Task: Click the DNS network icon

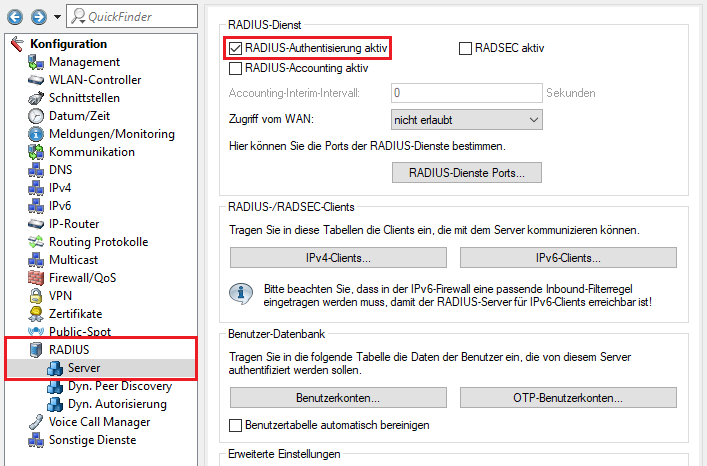Action: pyautogui.click(x=36, y=170)
